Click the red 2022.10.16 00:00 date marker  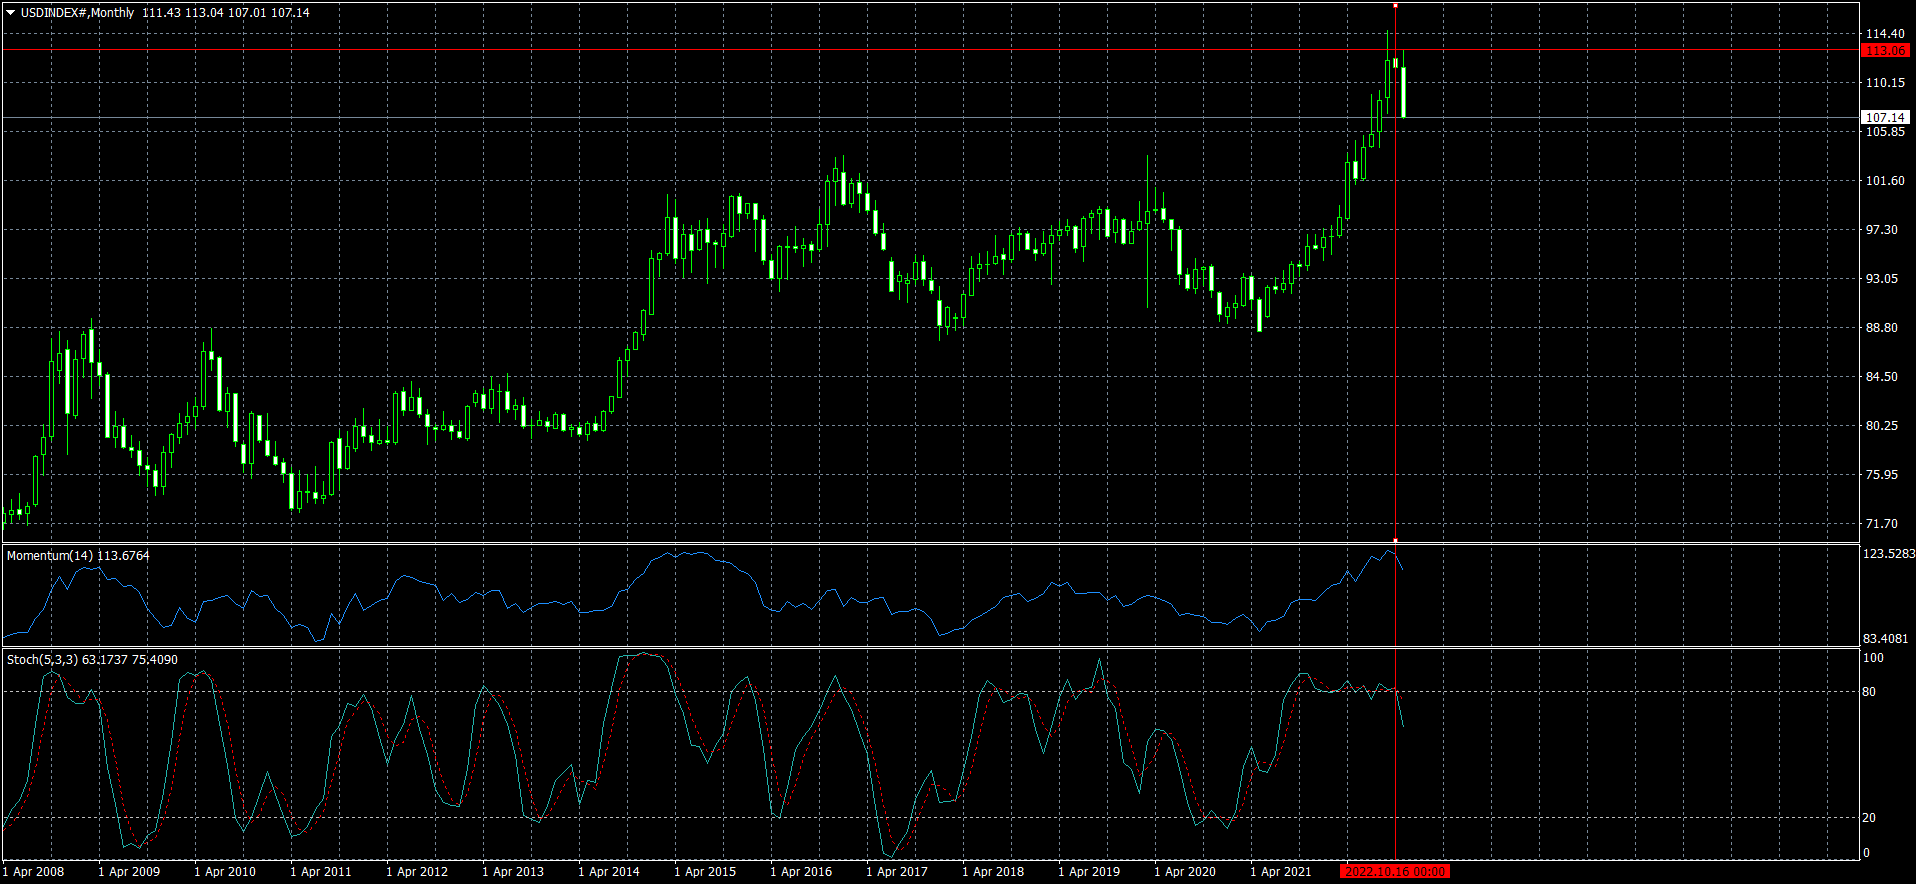click(1395, 871)
